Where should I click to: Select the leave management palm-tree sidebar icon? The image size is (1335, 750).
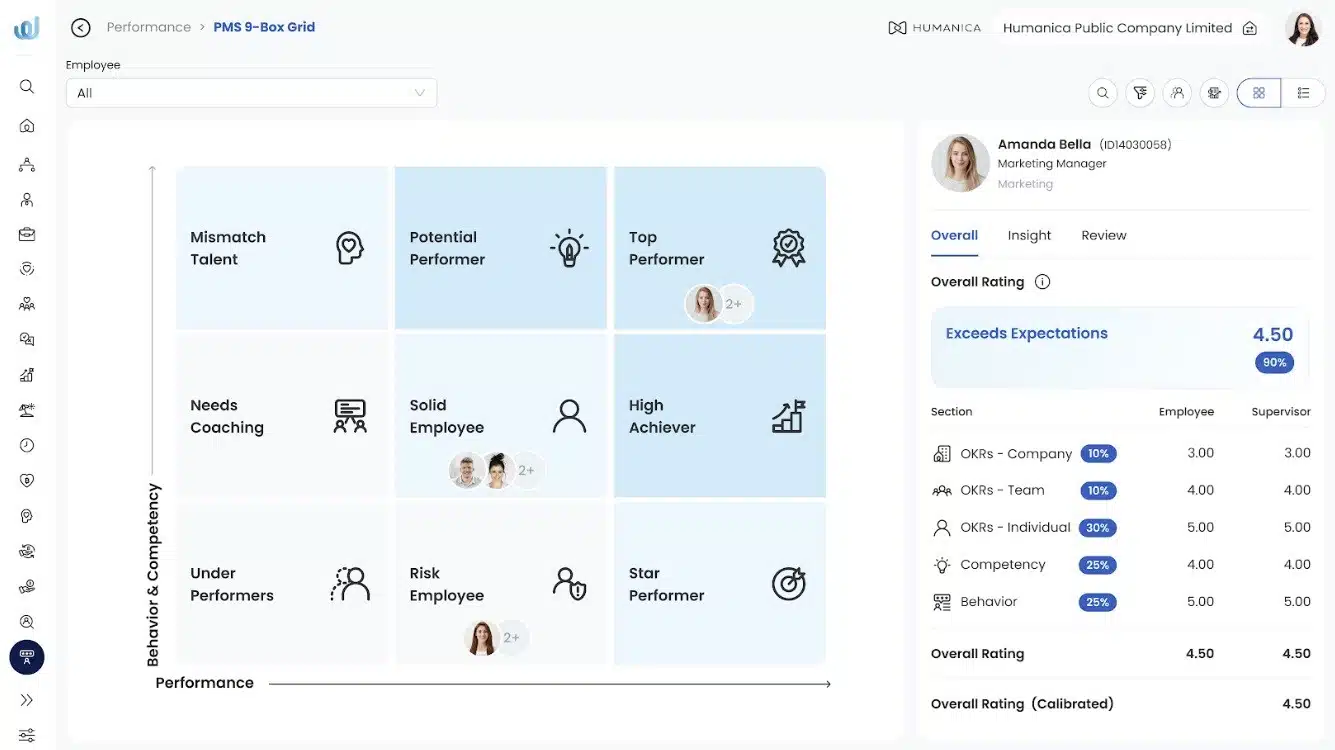click(x=27, y=410)
